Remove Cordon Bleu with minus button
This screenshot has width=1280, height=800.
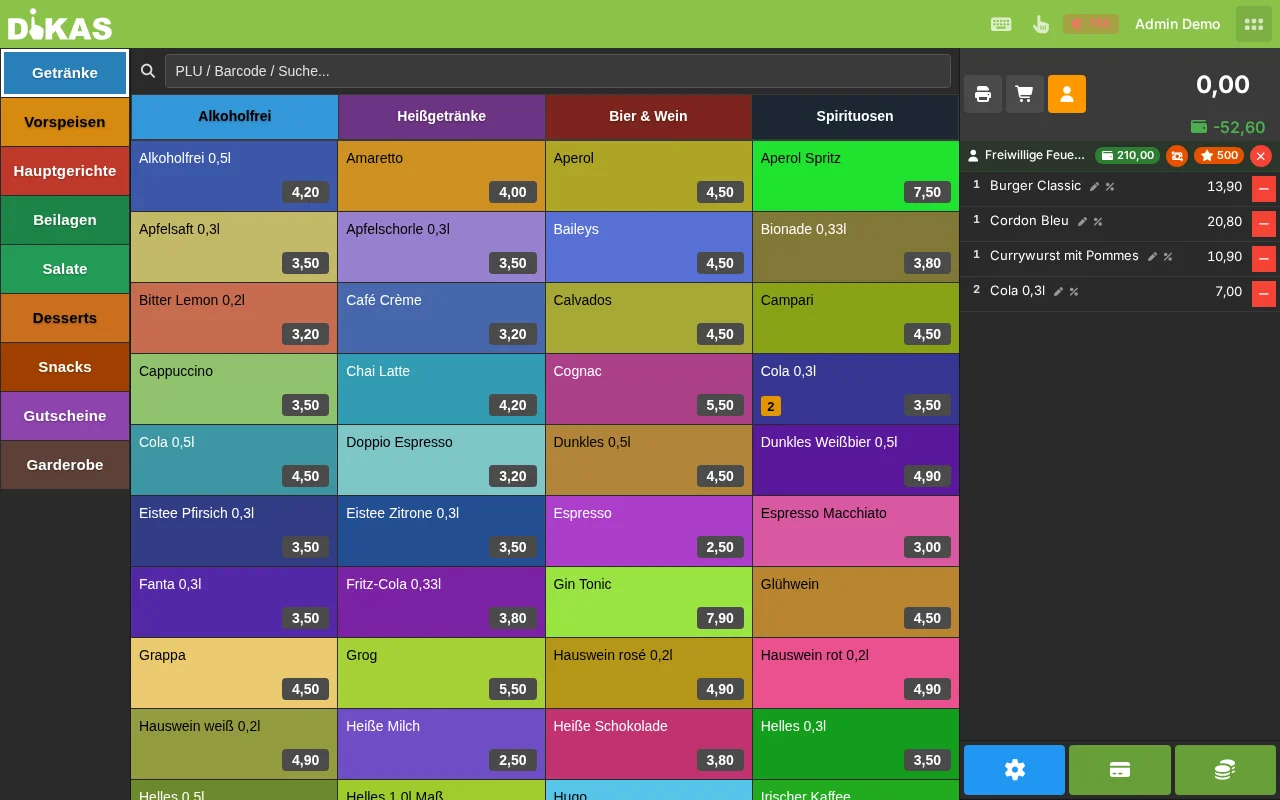pos(1264,223)
